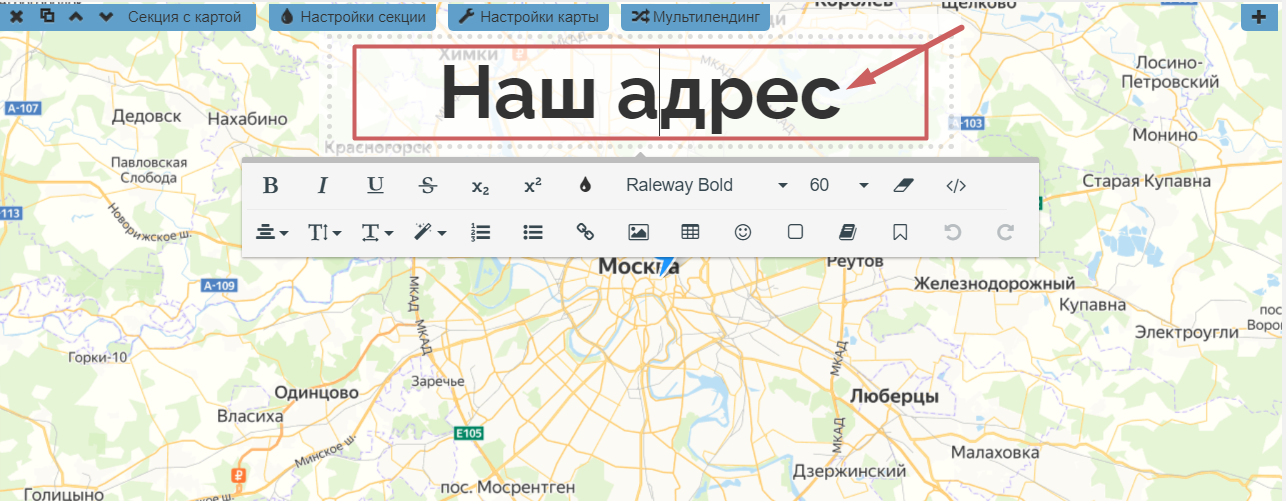The height and width of the screenshot is (501, 1286).
Task: Switch to HTML code view
Action: click(955, 185)
